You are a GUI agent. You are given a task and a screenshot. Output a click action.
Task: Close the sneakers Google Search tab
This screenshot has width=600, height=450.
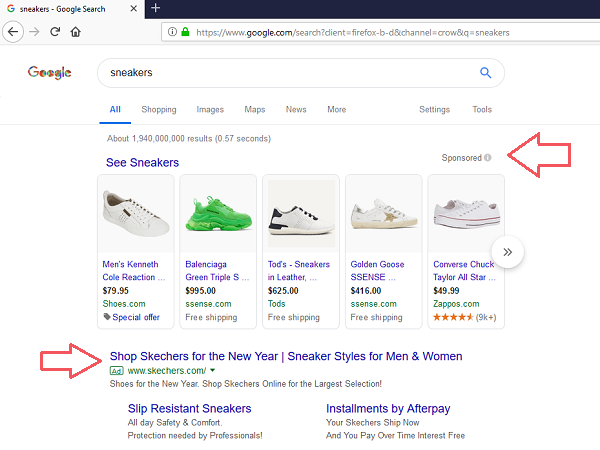(x=134, y=8)
